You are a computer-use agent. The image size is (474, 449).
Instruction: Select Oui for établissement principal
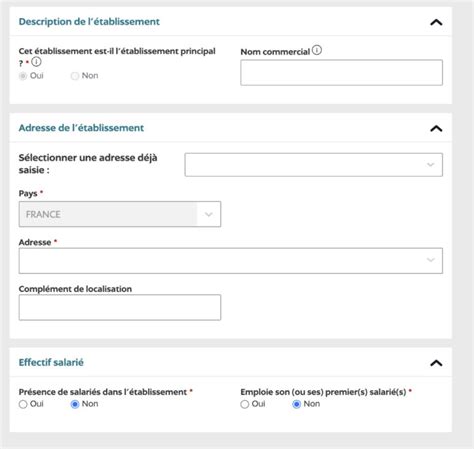point(23,76)
